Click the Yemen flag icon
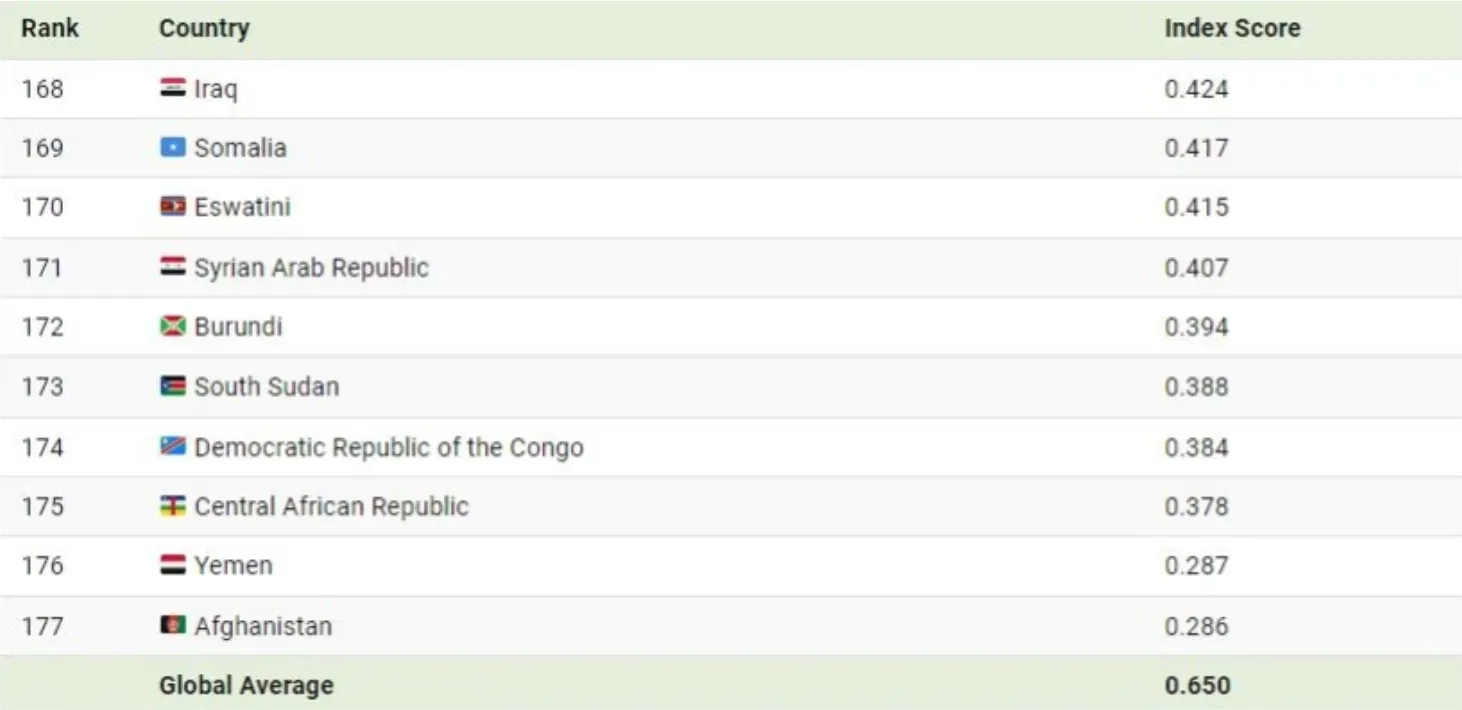This screenshot has width=1462, height=710. click(x=172, y=565)
